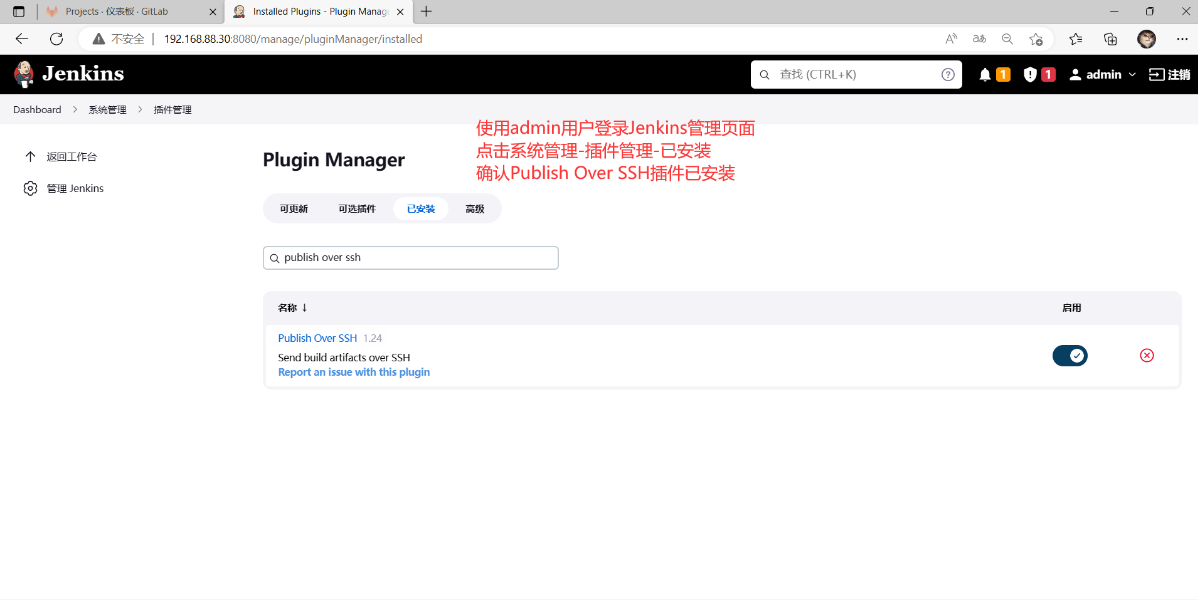Click the search help question mark icon
This screenshot has width=1198, height=600.
pos(948,74)
